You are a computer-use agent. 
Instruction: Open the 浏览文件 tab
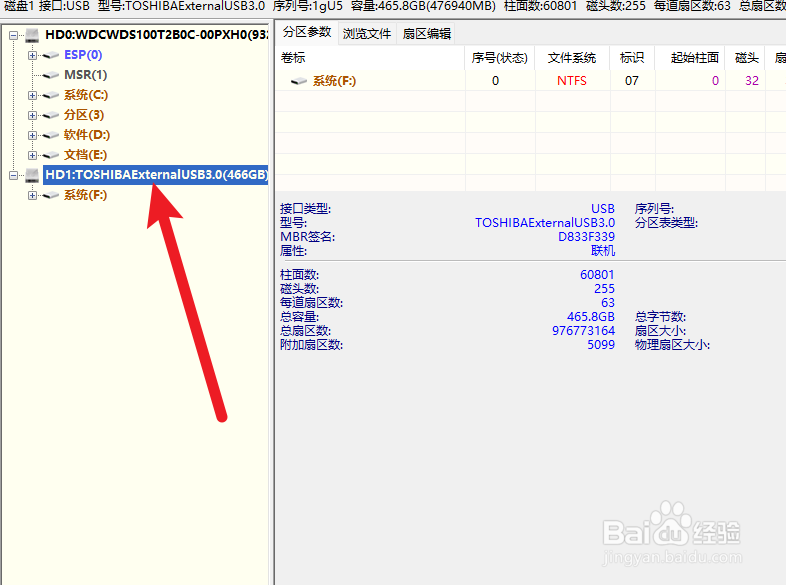pos(367,34)
